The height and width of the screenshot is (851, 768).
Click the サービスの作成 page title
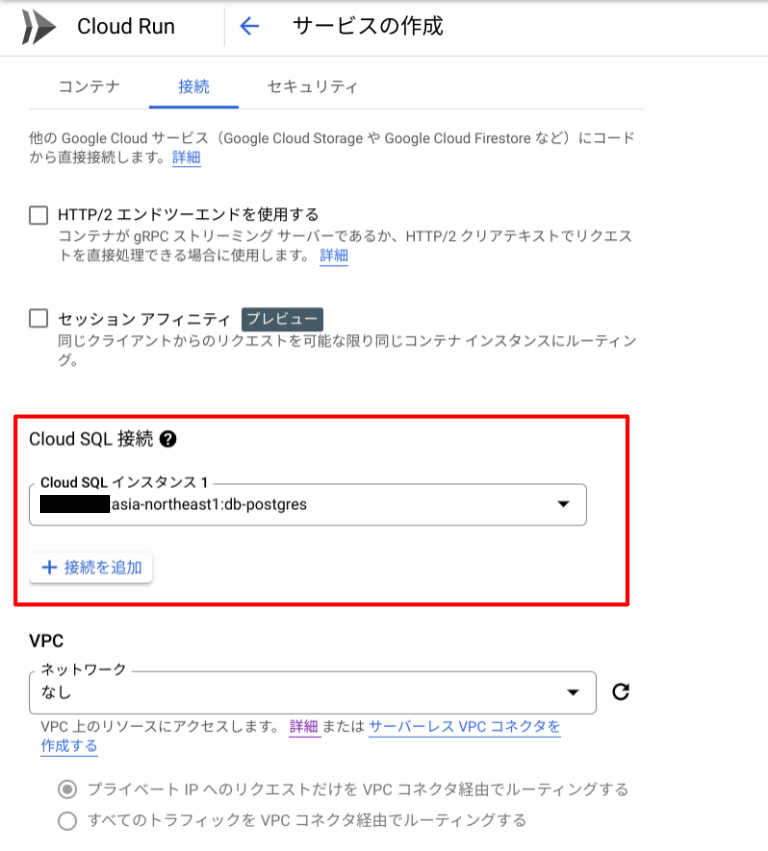pos(368,26)
